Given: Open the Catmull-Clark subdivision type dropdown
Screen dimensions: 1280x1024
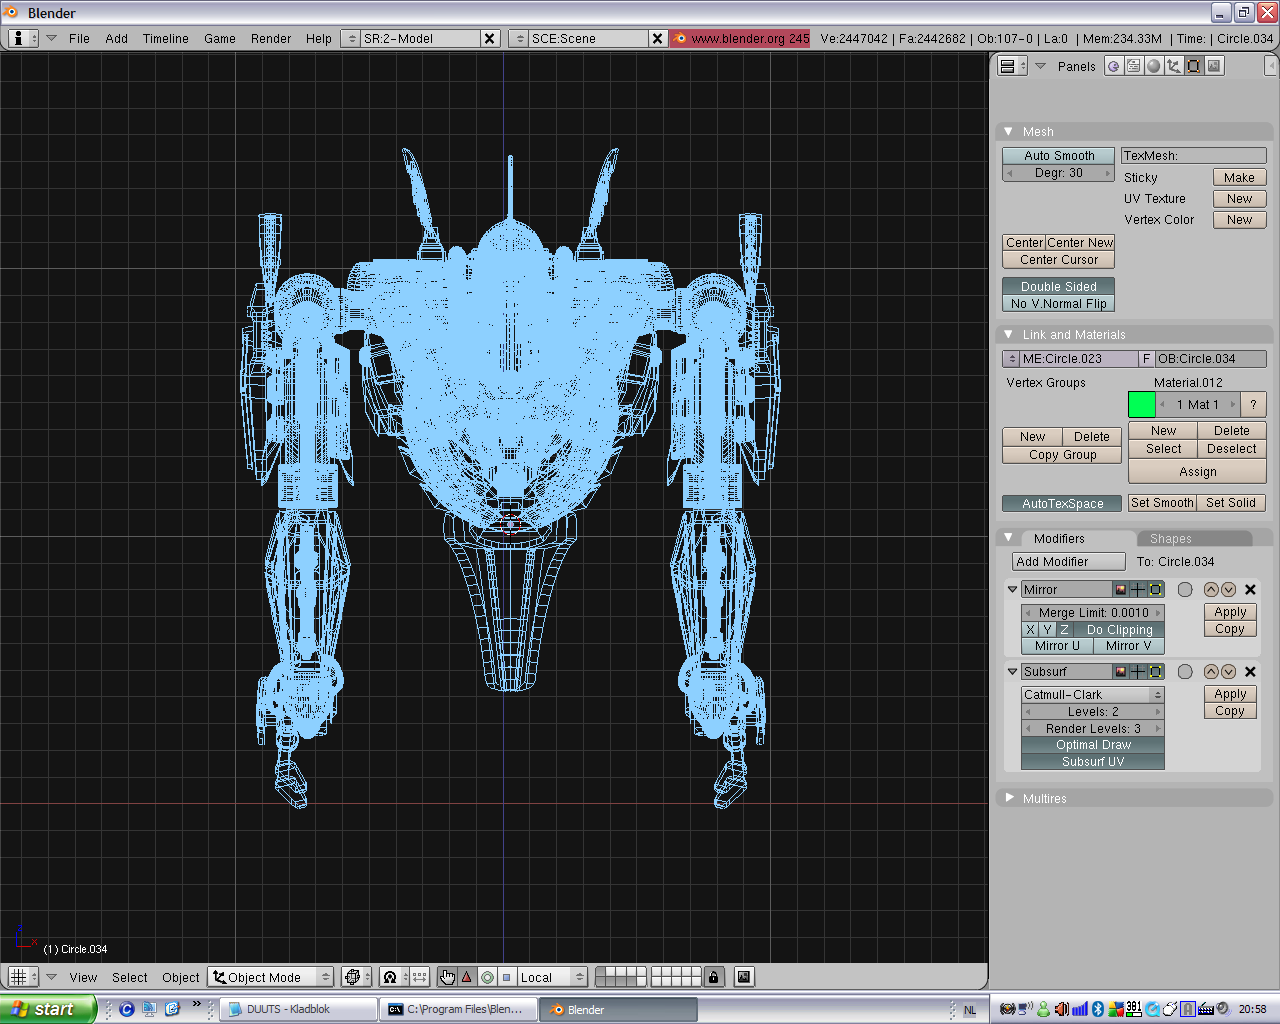Looking at the screenshot, I should point(1092,693).
